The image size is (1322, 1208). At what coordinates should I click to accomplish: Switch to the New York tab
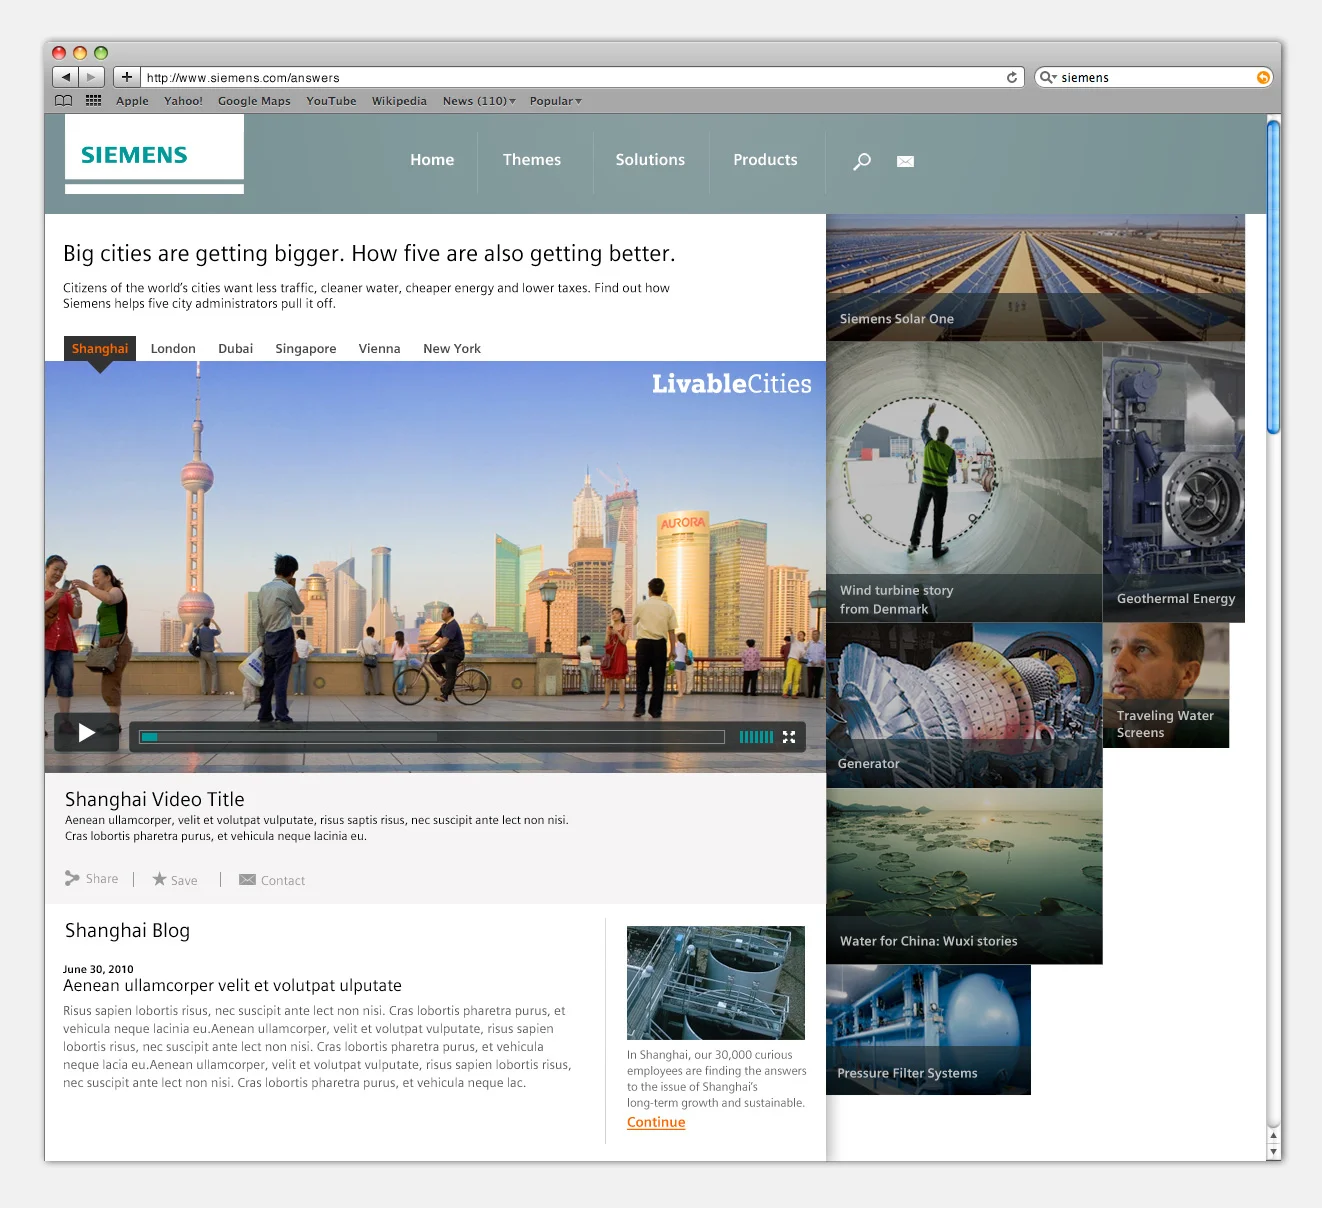[452, 349]
